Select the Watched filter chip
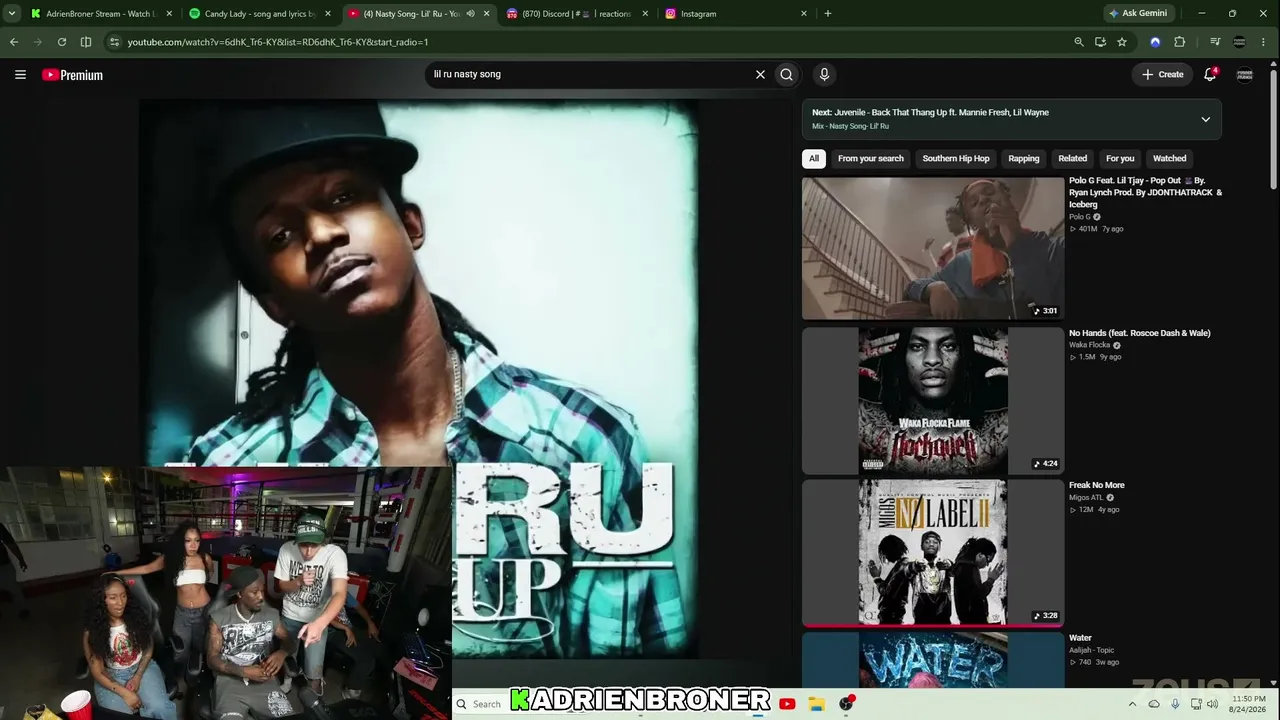This screenshot has height=720, width=1280. click(x=1170, y=158)
